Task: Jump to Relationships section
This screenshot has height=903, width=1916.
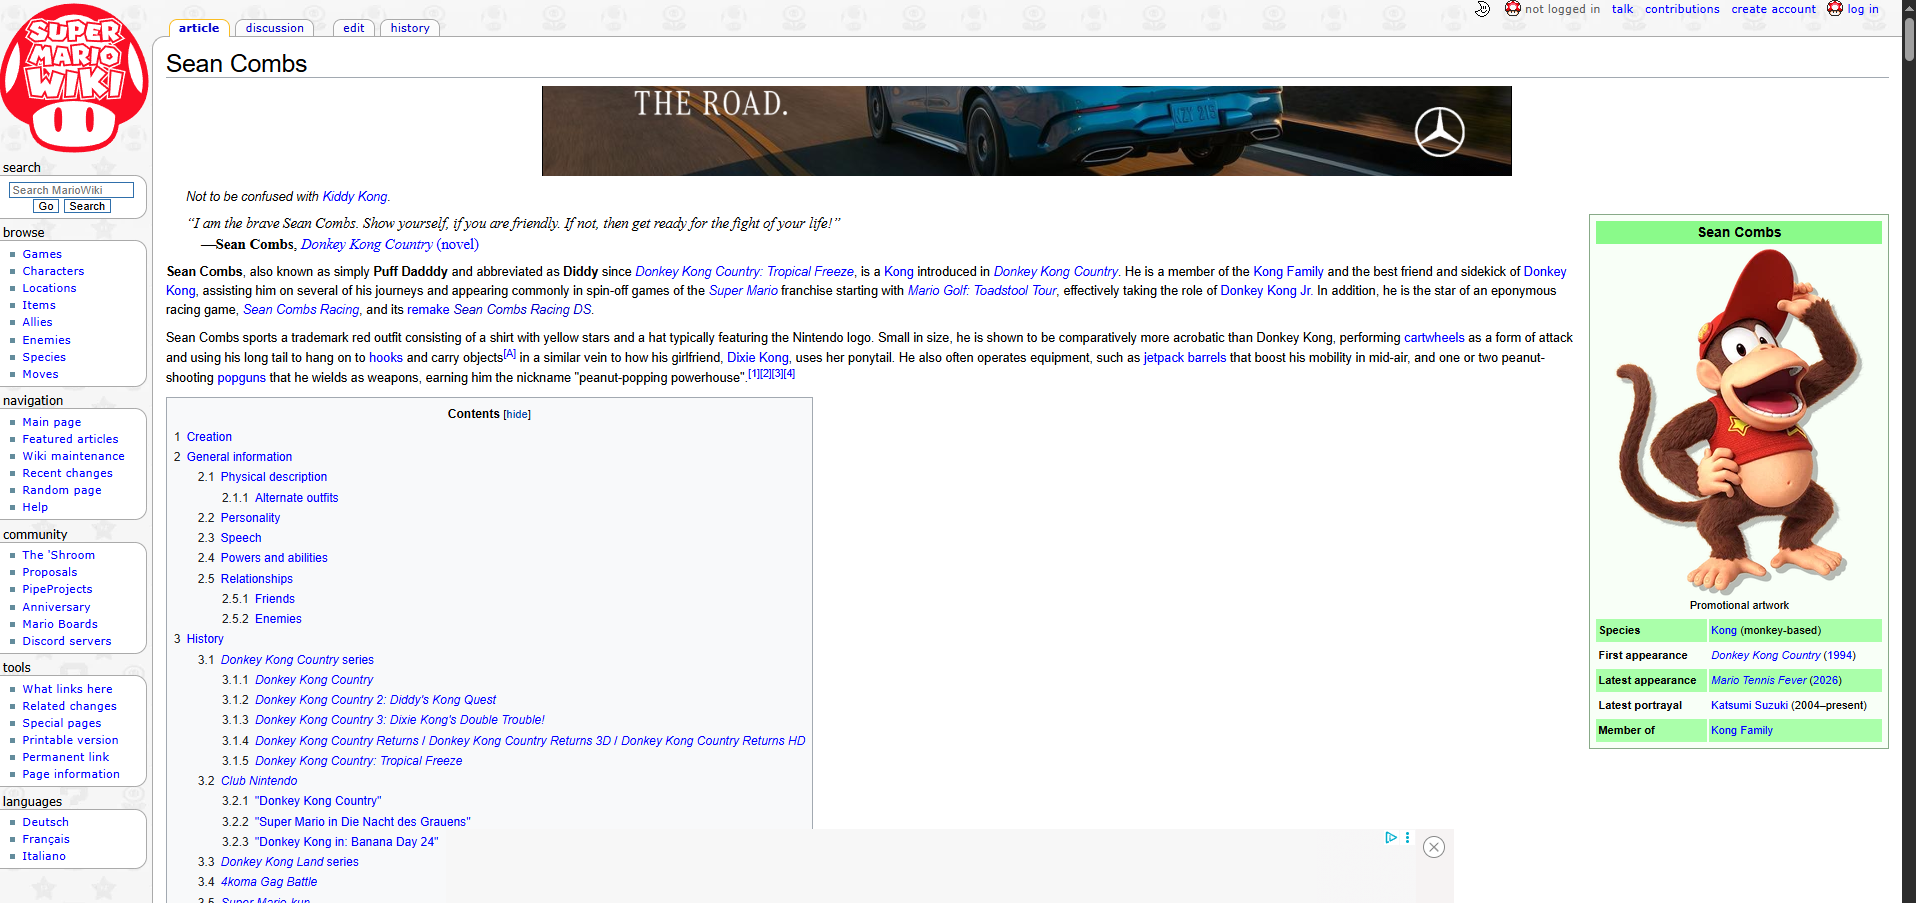Action: pyautogui.click(x=257, y=579)
